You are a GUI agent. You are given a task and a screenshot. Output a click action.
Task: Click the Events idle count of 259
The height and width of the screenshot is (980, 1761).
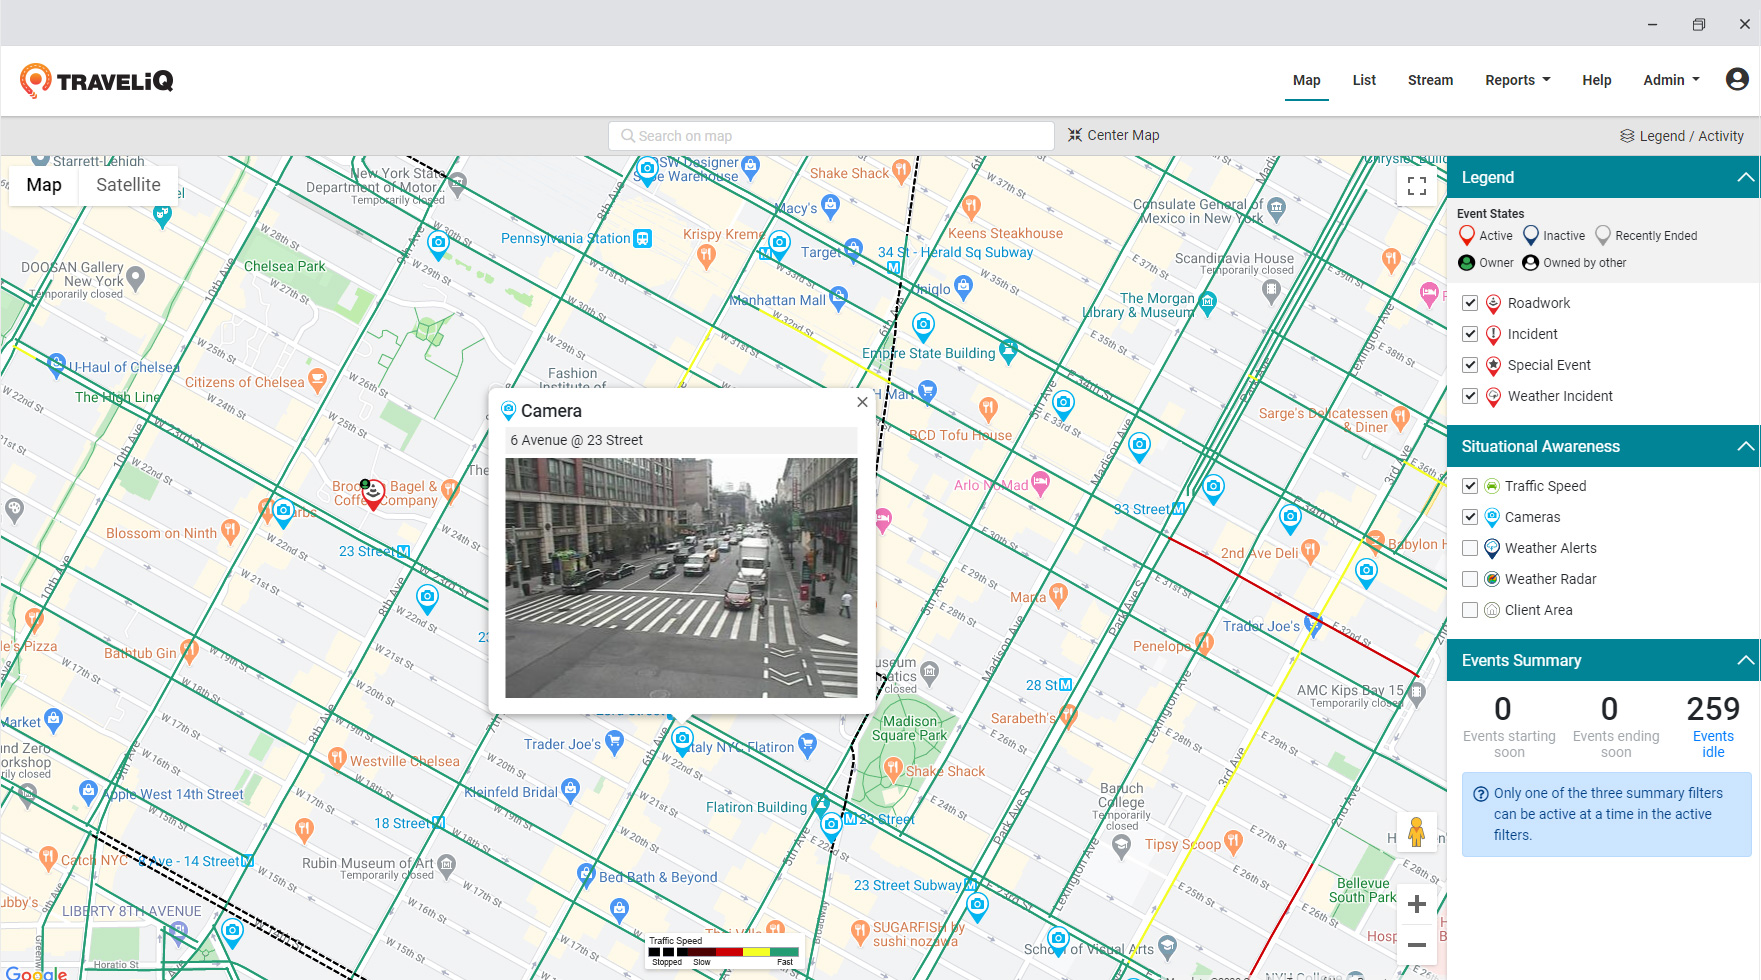coord(1713,710)
